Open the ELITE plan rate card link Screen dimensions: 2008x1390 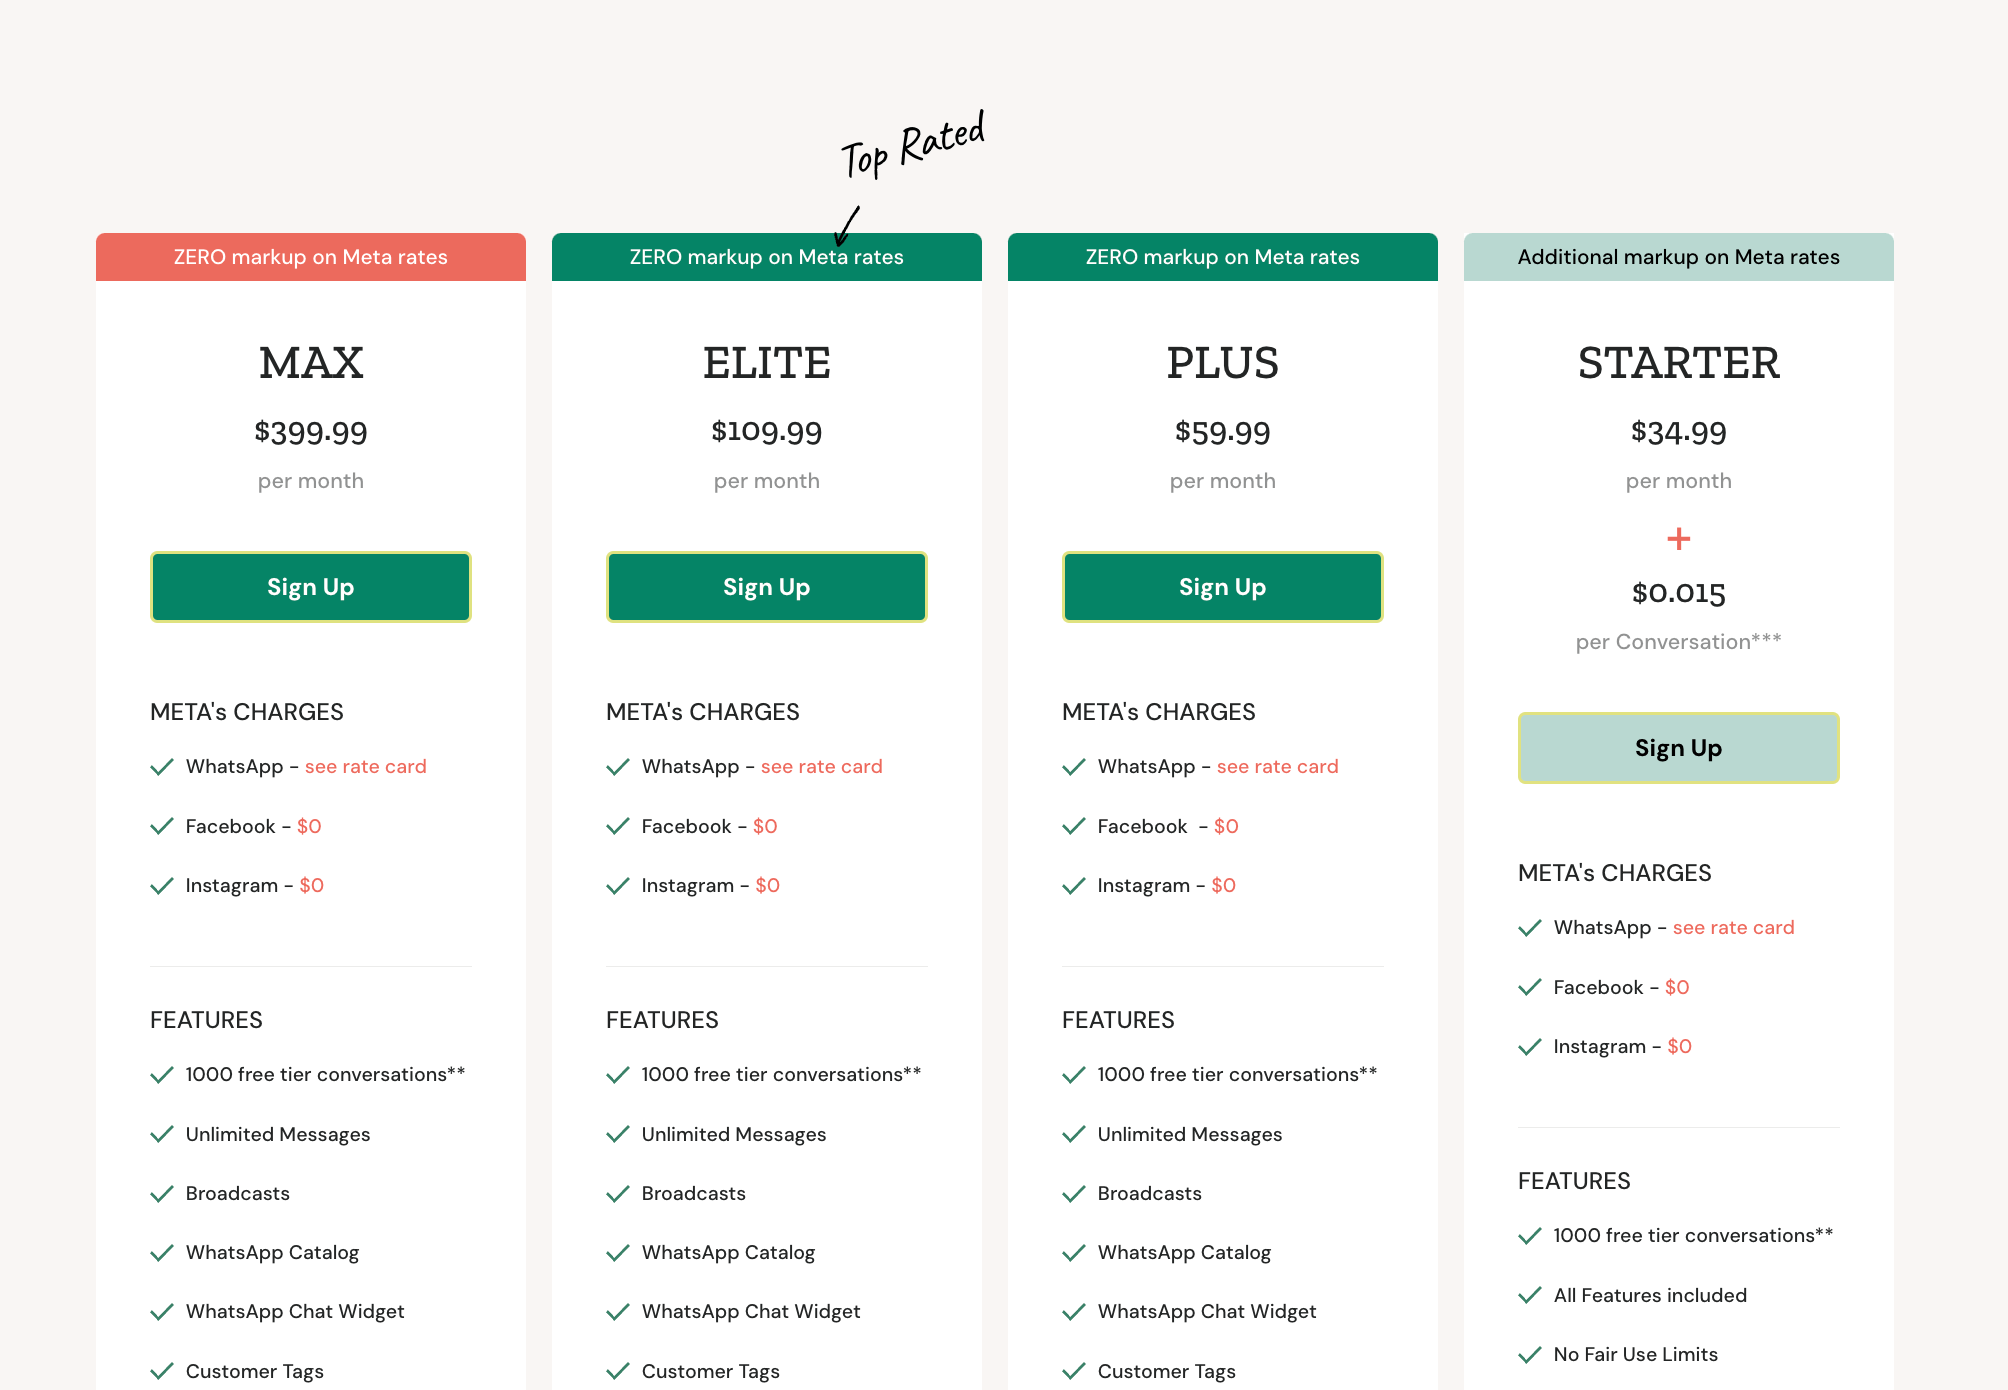[x=820, y=766]
